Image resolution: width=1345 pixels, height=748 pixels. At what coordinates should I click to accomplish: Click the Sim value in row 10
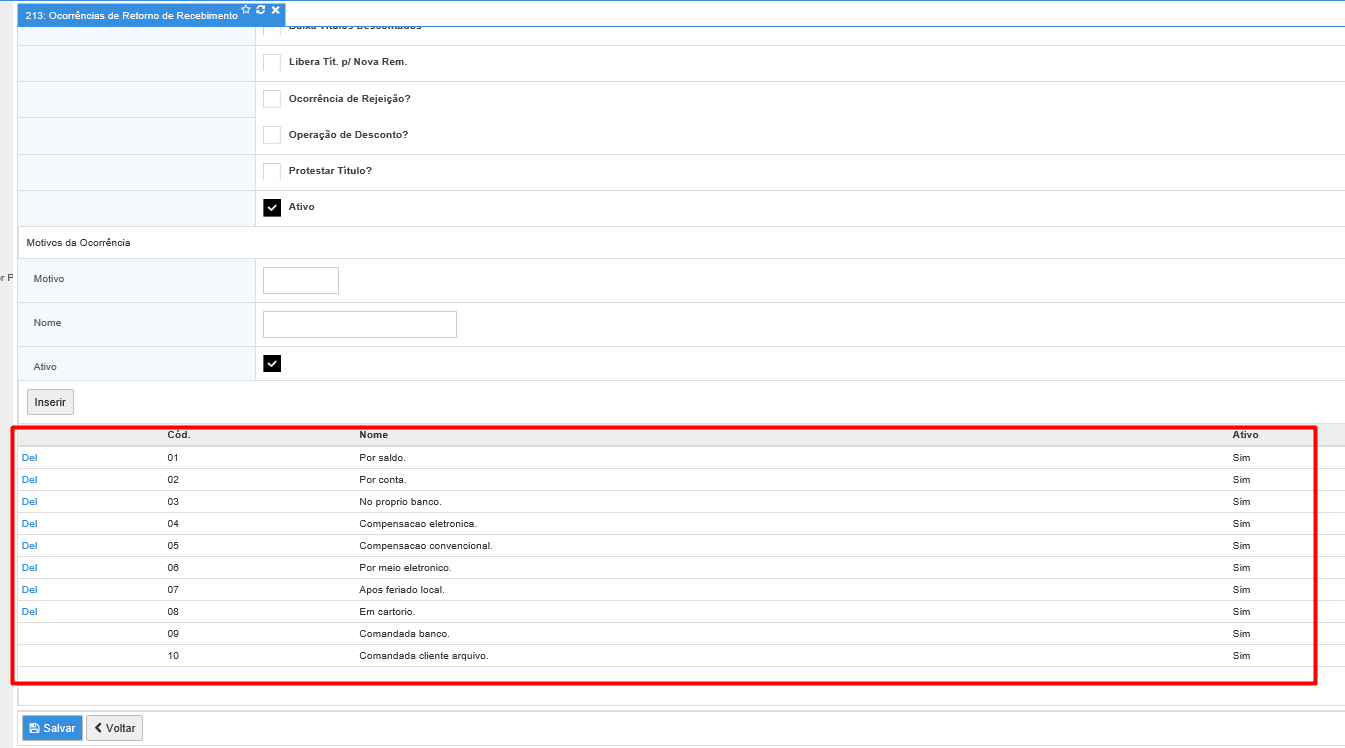[1241, 655]
